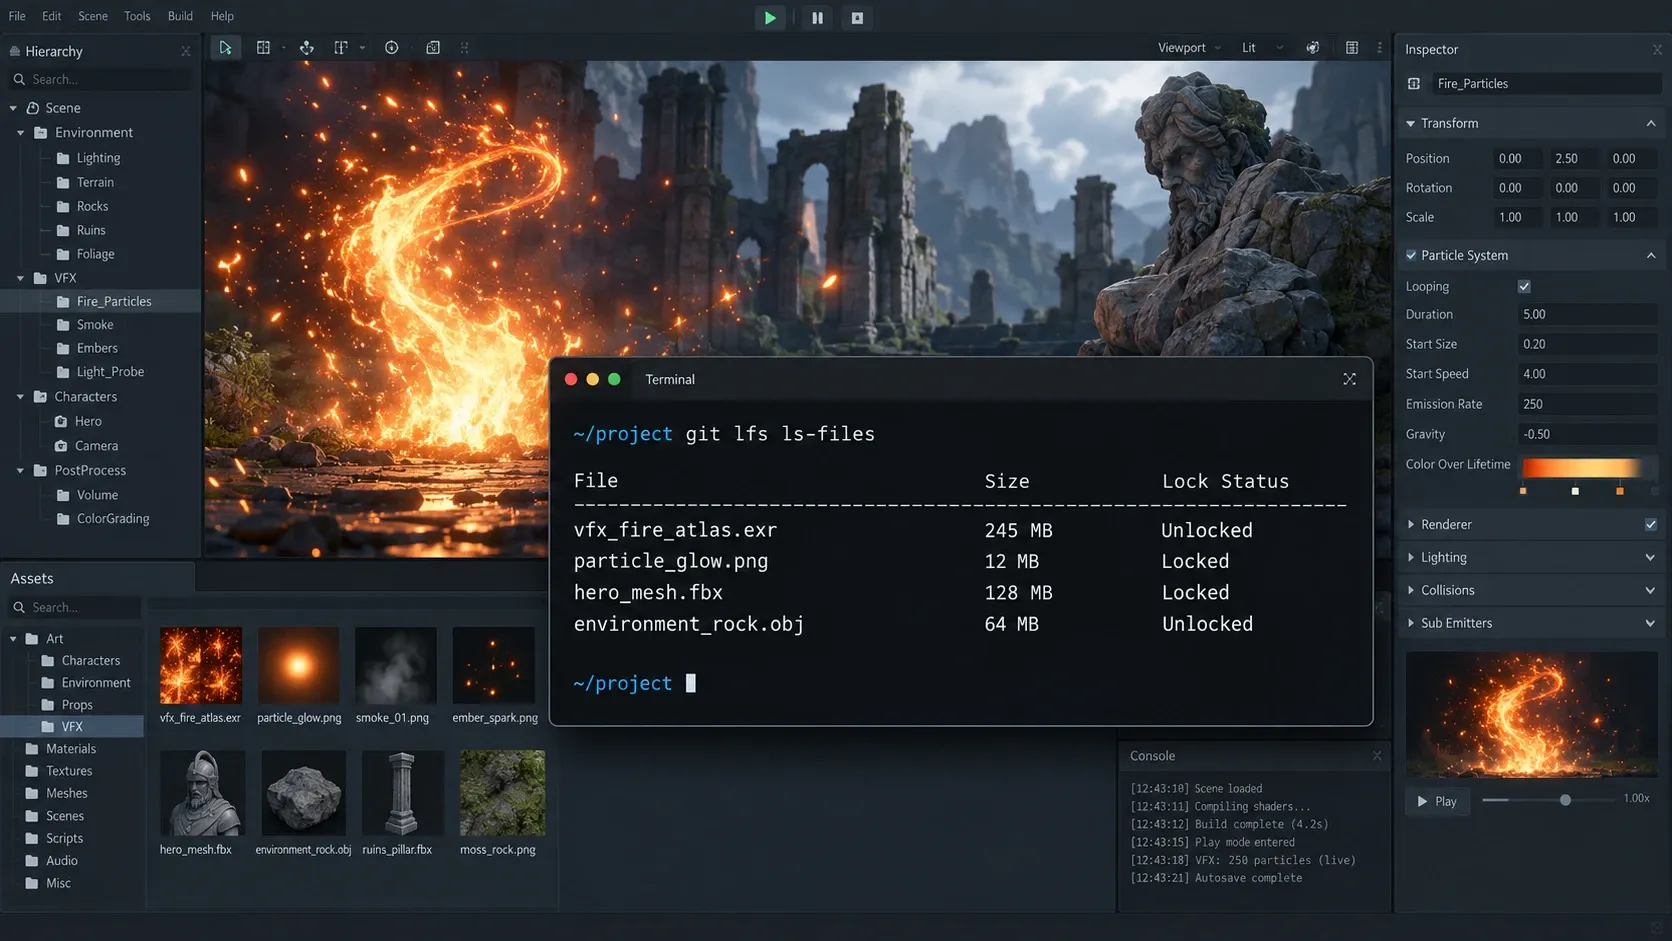1672x941 pixels.
Task: Click the Play button under the particle preview
Action: [1437, 802]
